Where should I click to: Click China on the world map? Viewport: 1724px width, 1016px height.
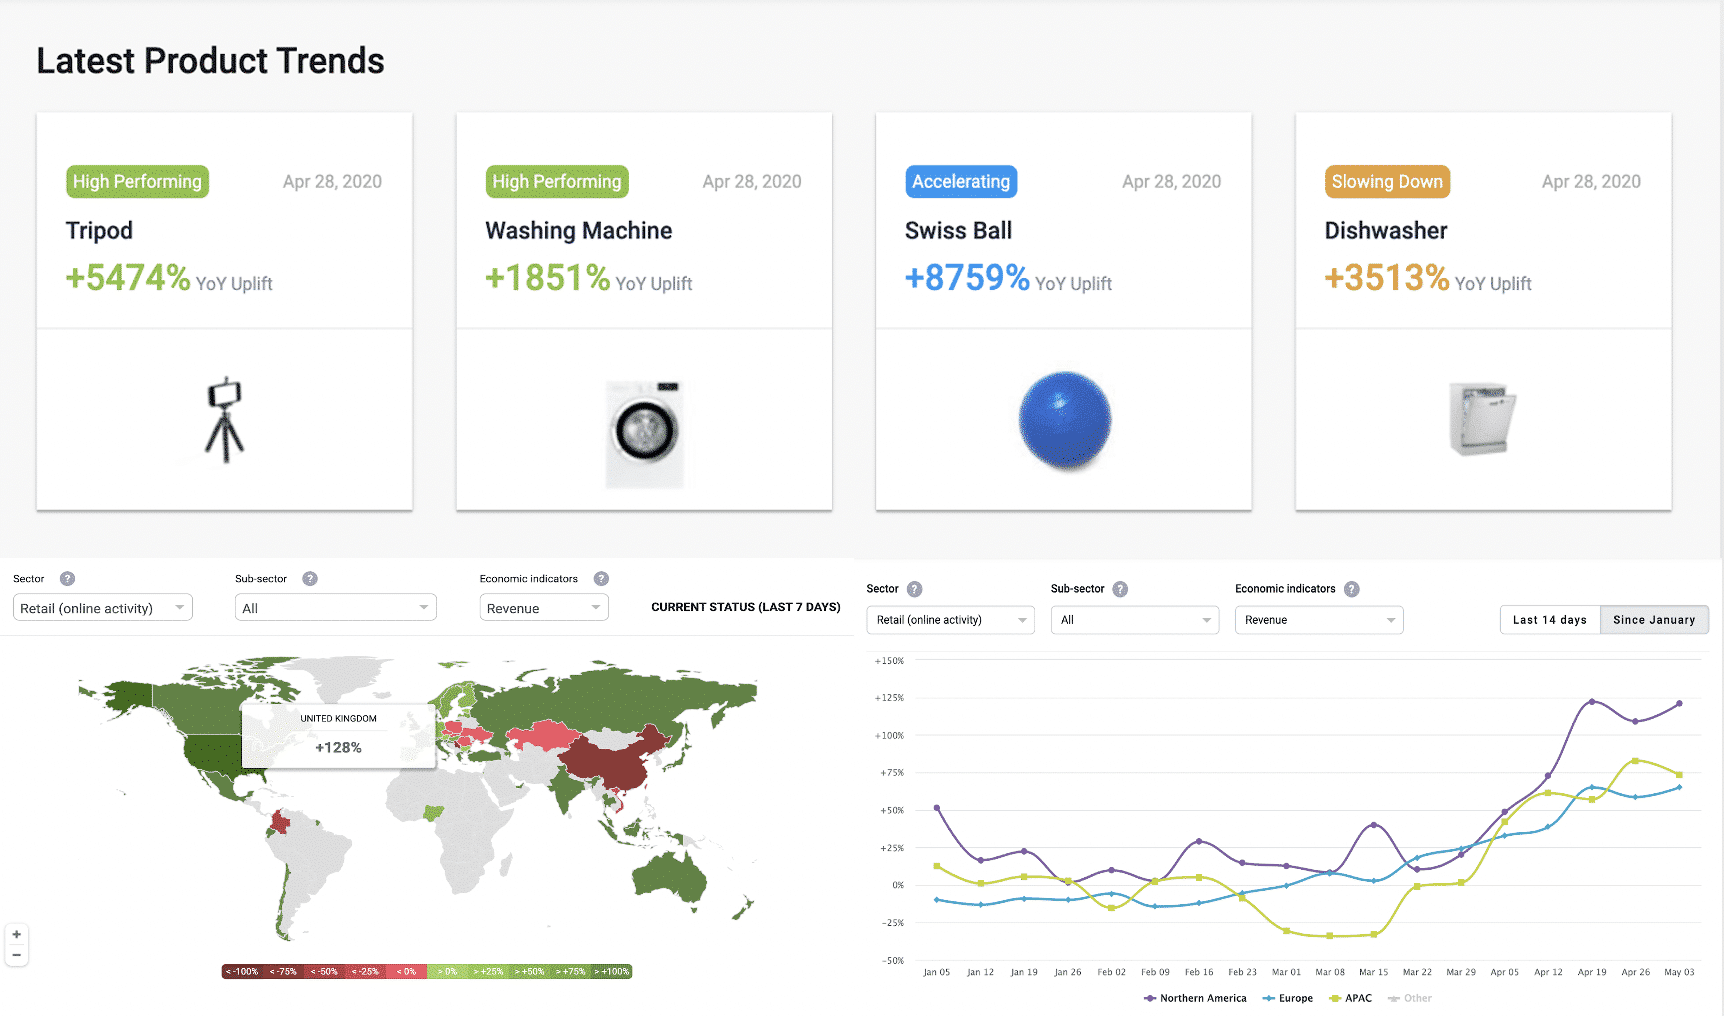[610, 762]
